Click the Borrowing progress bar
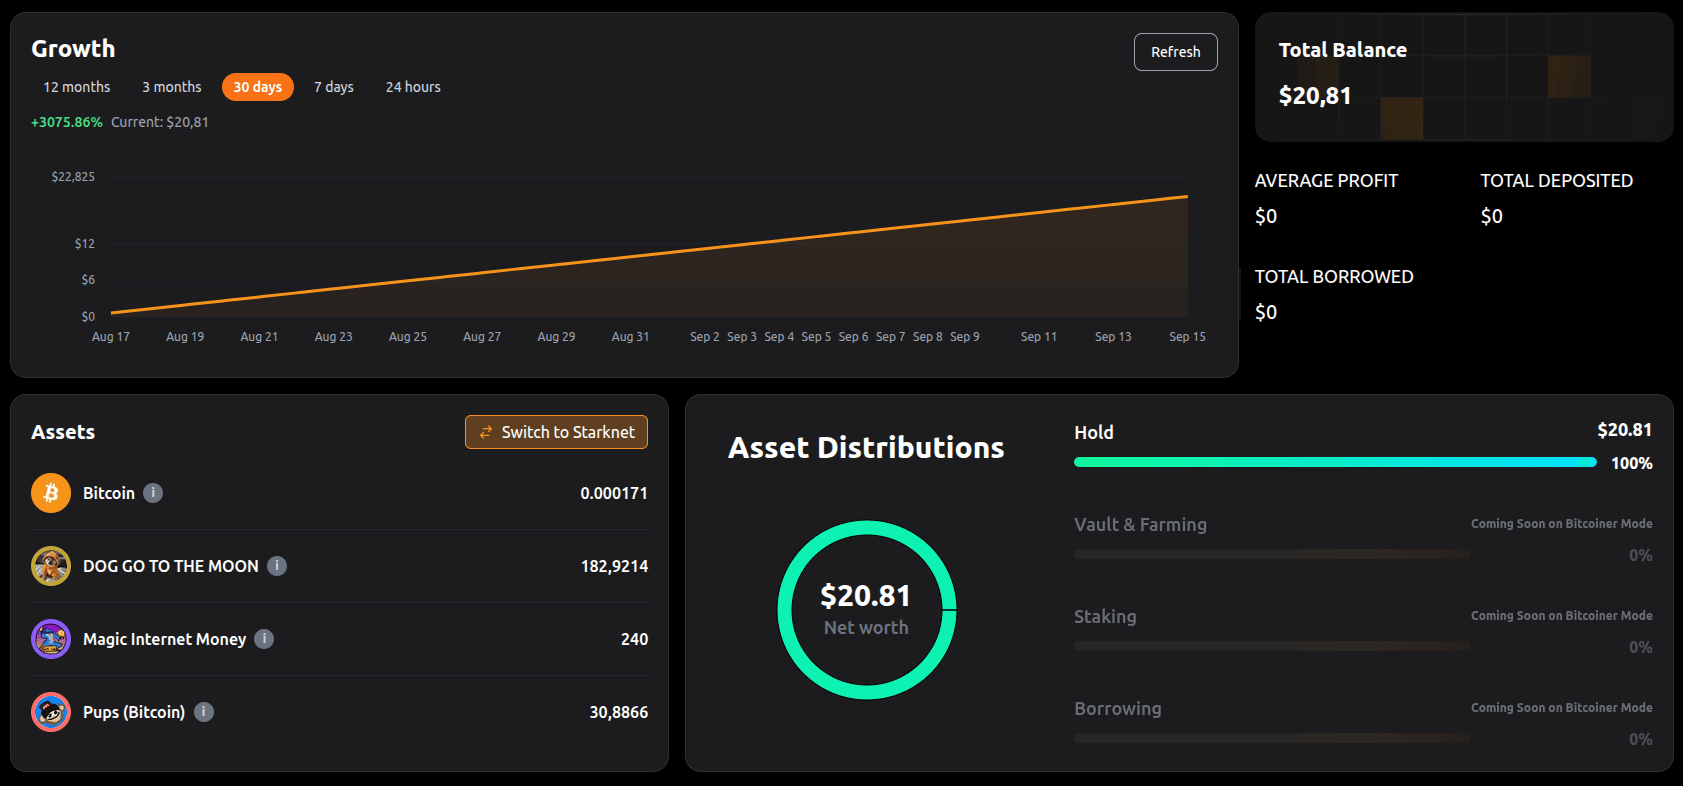 (1272, 738)
